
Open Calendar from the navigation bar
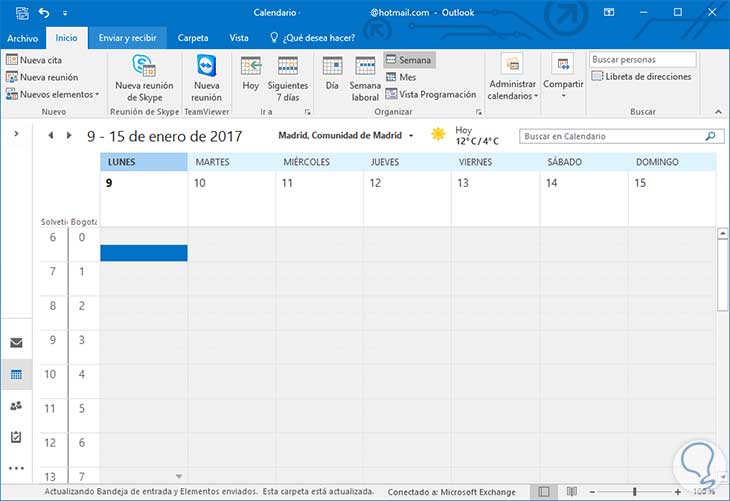pyautogui.click(x=16, y=374)
